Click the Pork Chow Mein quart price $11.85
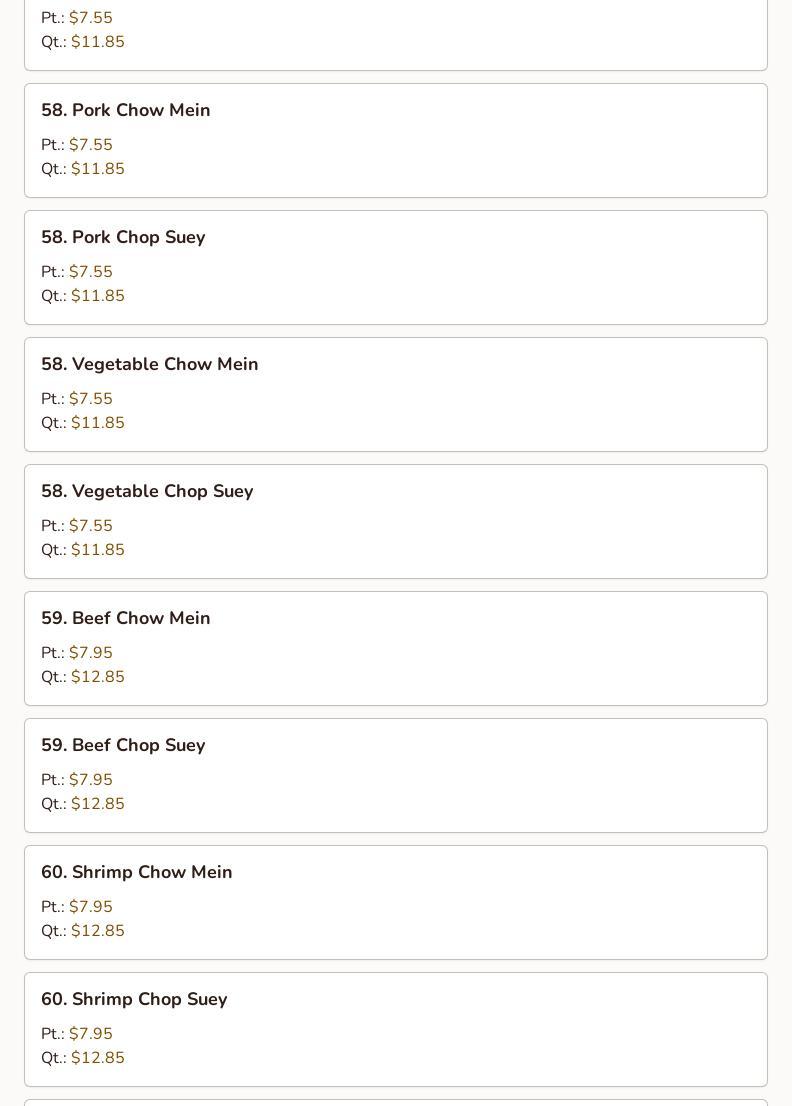Image resolution: width=792 pixels, height=1106 pixels. 98,169
